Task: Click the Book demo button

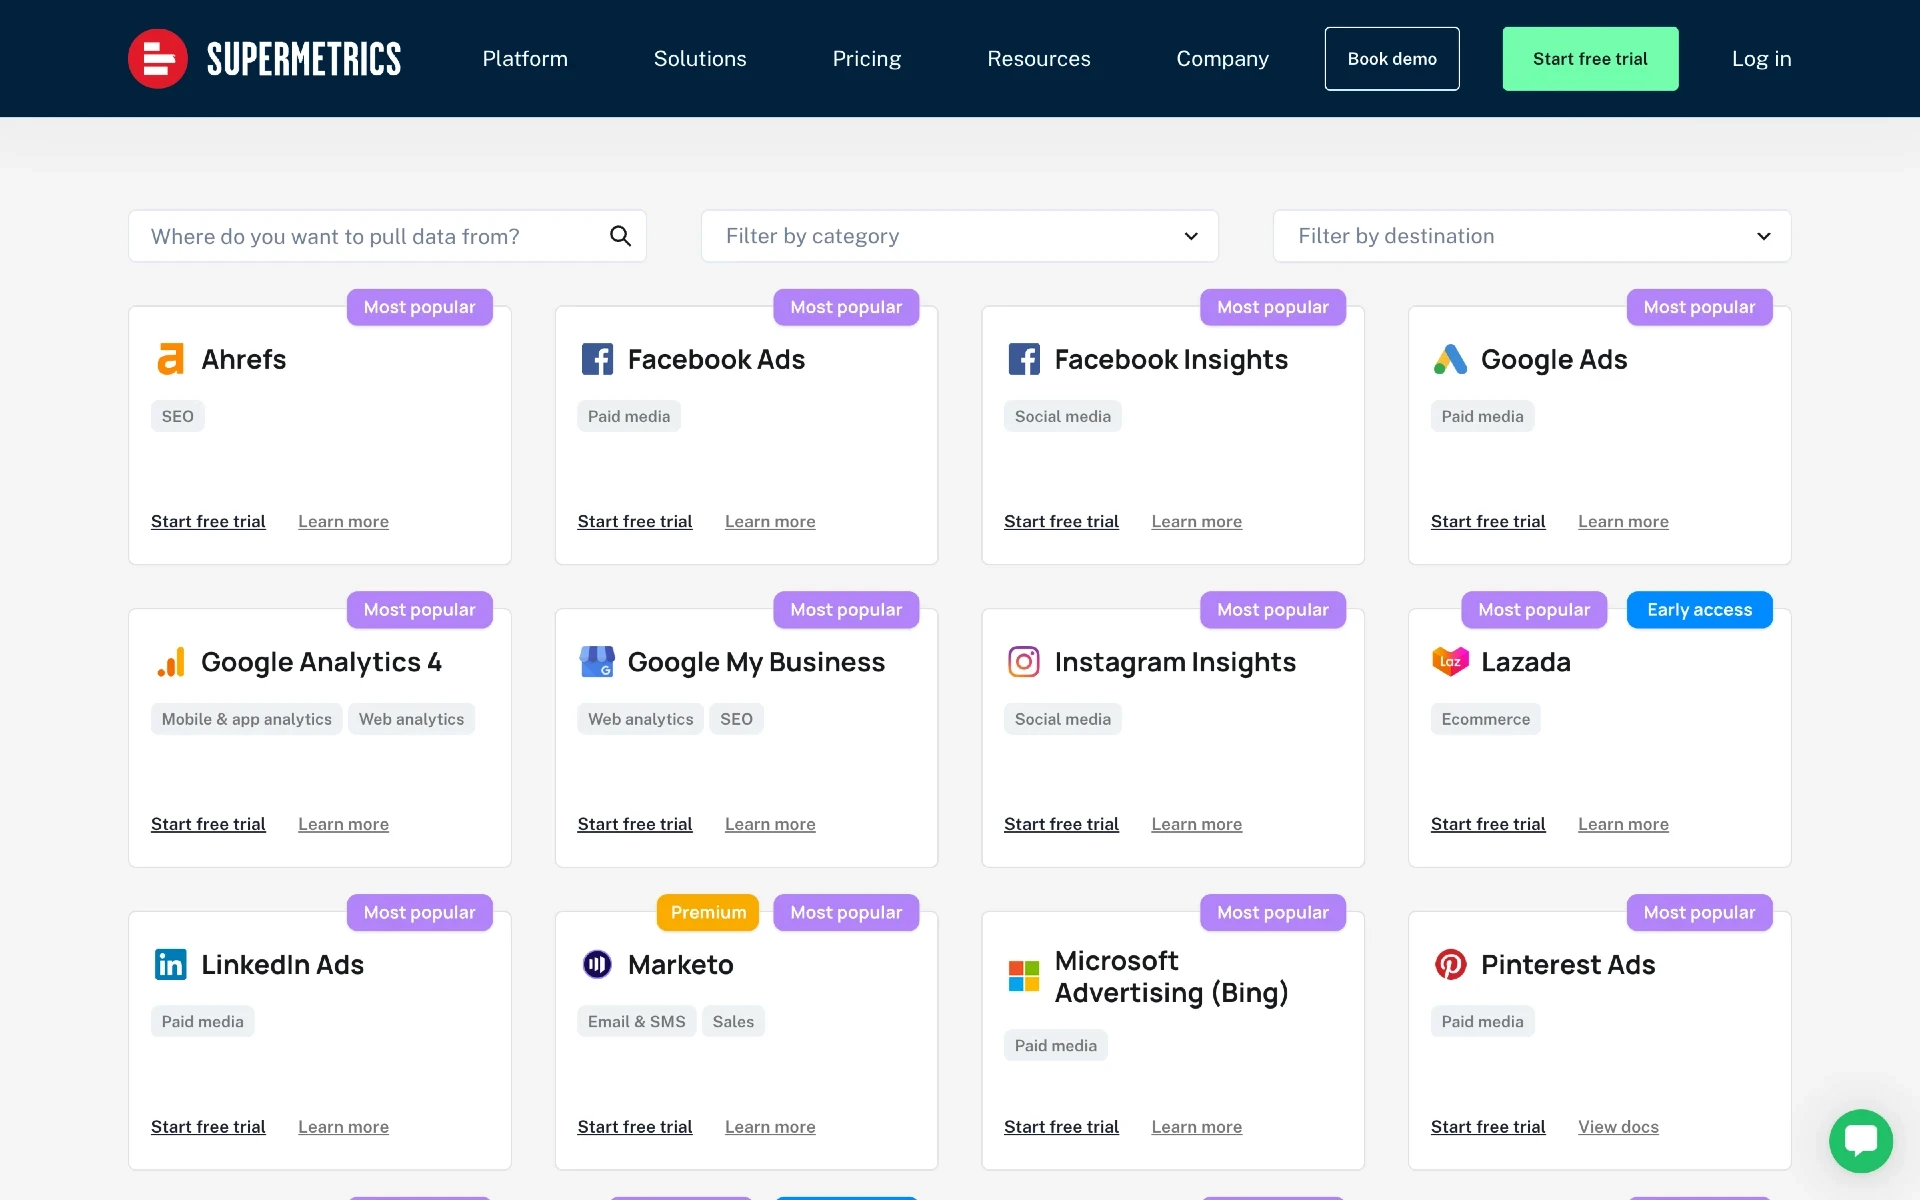Action: click(x=1392, y=59)
